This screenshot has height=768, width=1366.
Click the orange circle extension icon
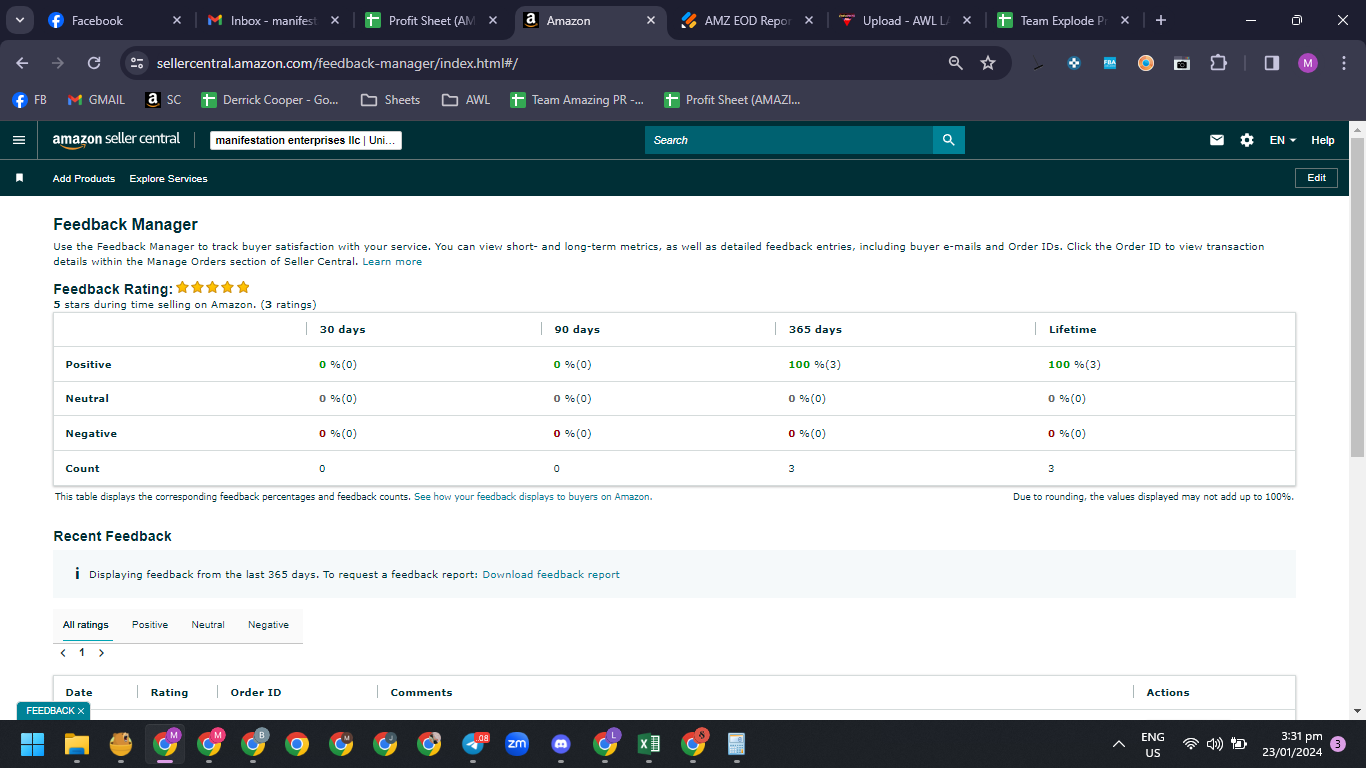1146,63
